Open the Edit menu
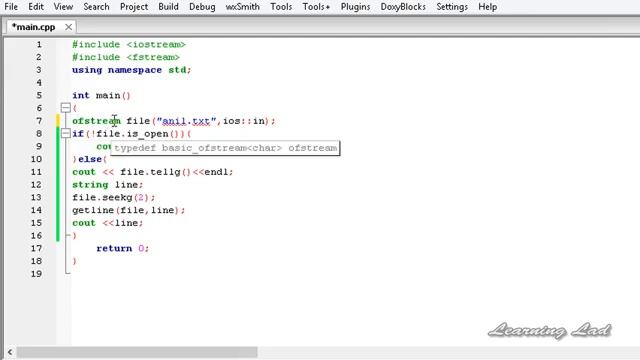Screen dimensions: 640x360 click(36, 7)
